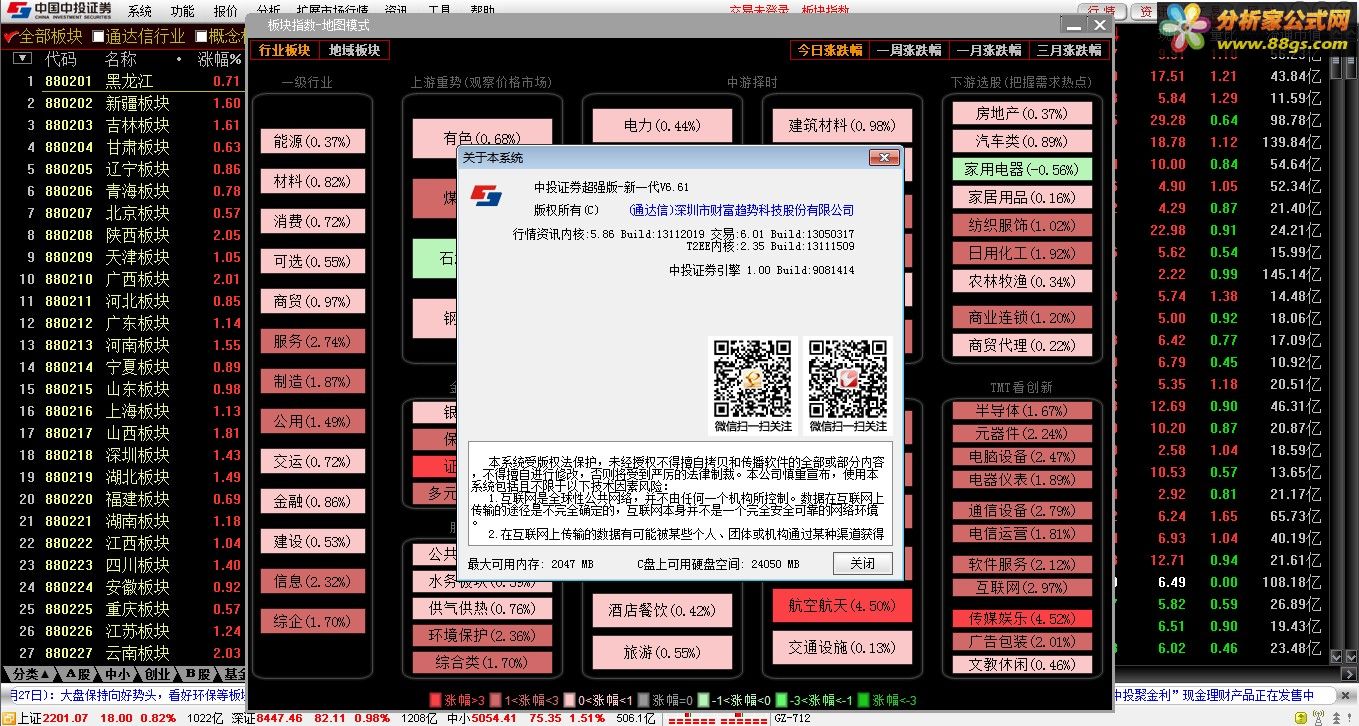Image resolution: width=1359 pixels, height=726 pixels.
Task: Switch to 地域板块 tab
Action: click(354, 50)
